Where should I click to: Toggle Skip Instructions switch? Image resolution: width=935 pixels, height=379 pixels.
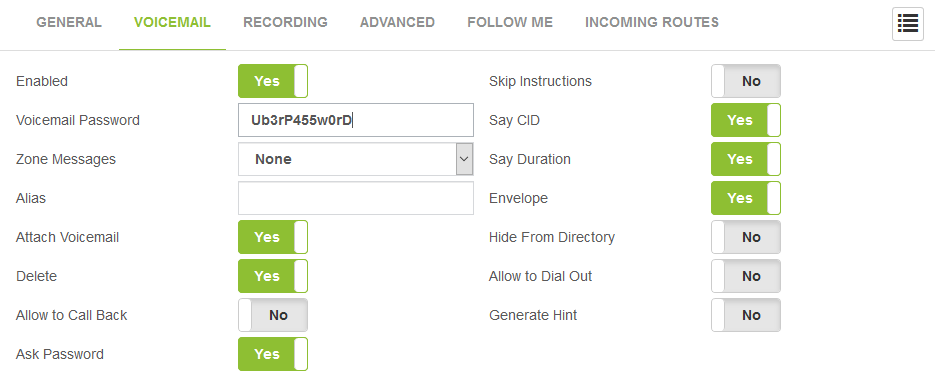click(x=745, y=81)
